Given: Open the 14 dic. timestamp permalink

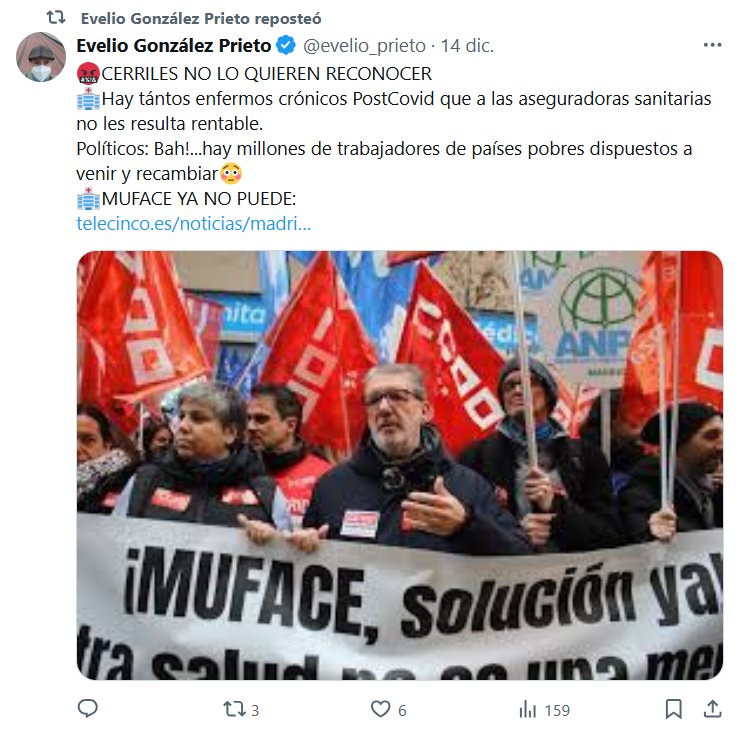Looking at the screenshot, I should [467, 46].
